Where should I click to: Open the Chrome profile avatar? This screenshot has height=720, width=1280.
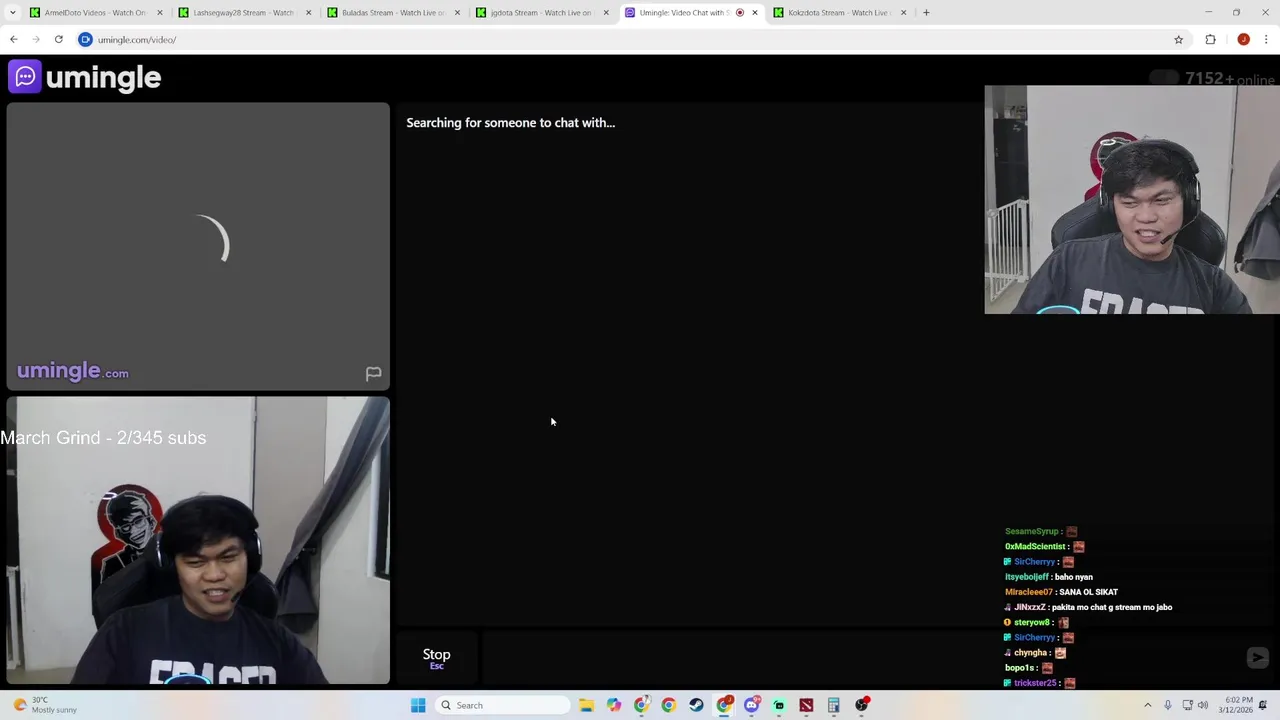point(1243,40)
